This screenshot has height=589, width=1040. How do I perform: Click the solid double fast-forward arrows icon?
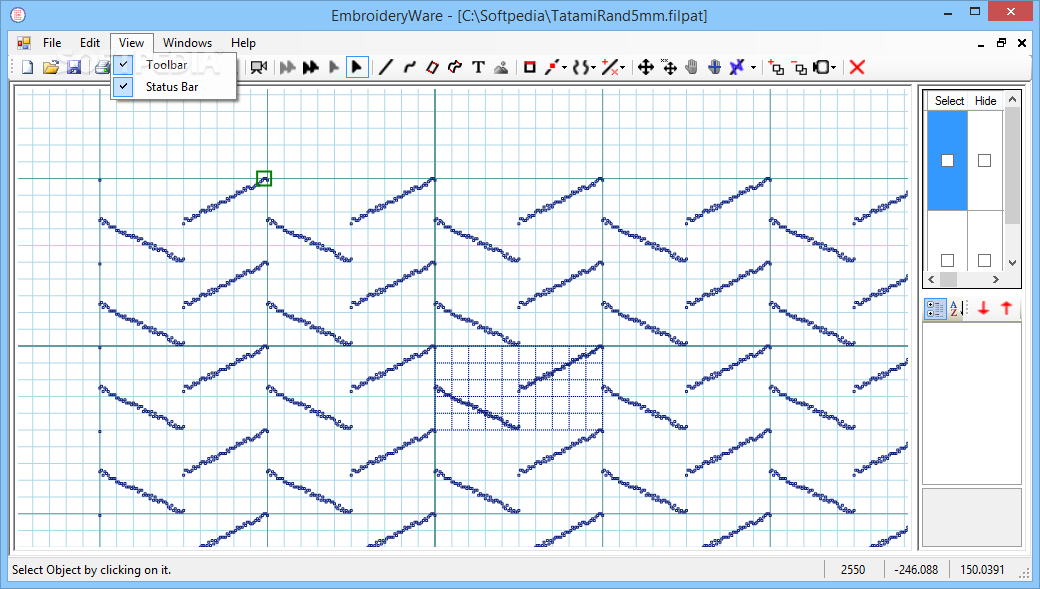(x=310, y=67)
